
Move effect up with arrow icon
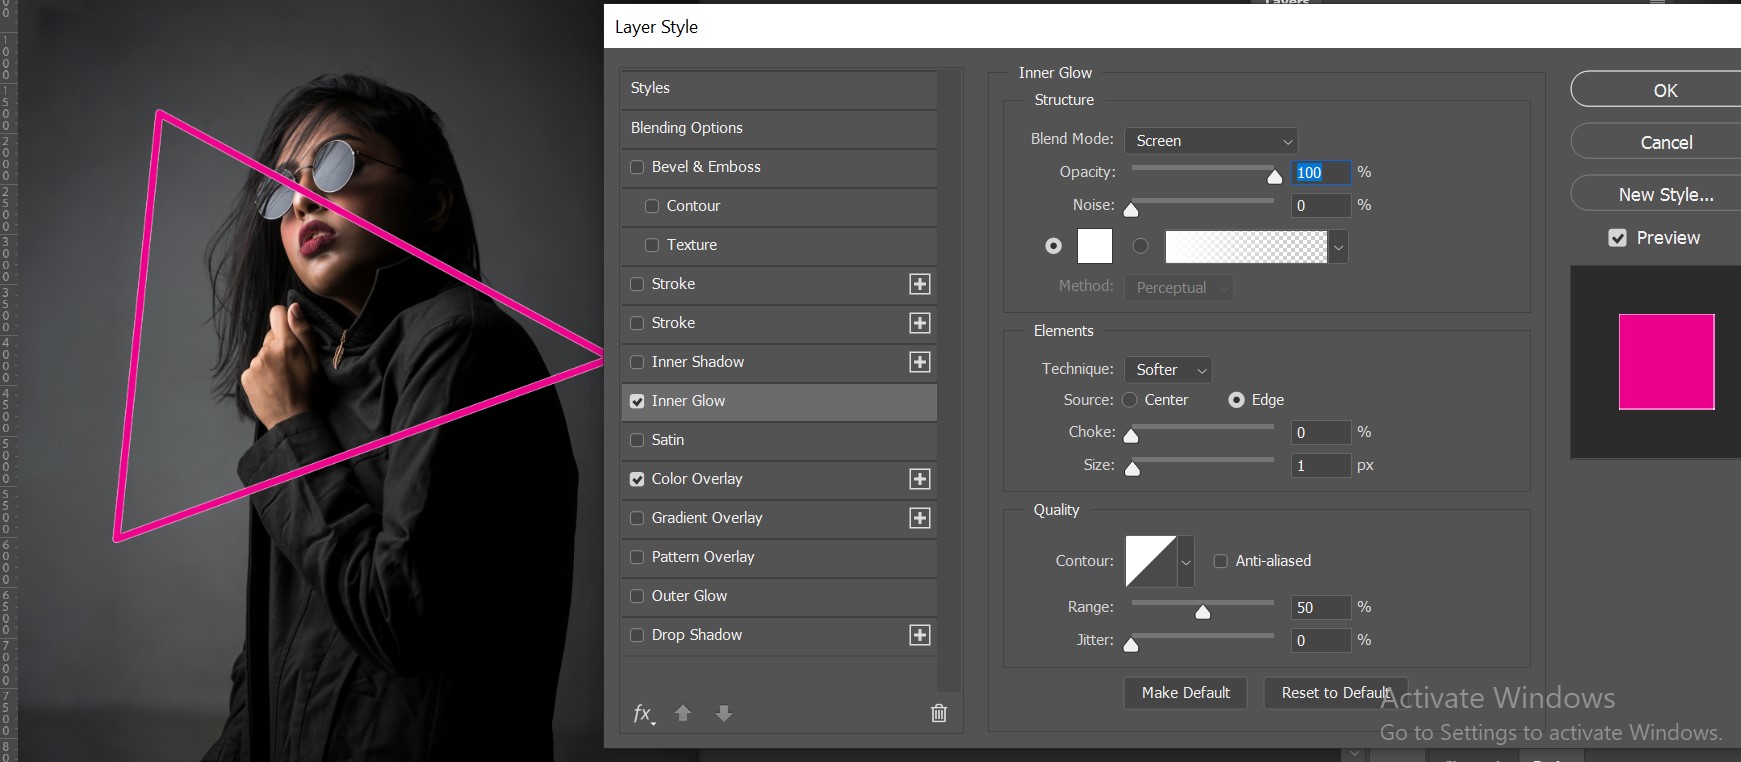pyautogui.click(x=683, y=713)
